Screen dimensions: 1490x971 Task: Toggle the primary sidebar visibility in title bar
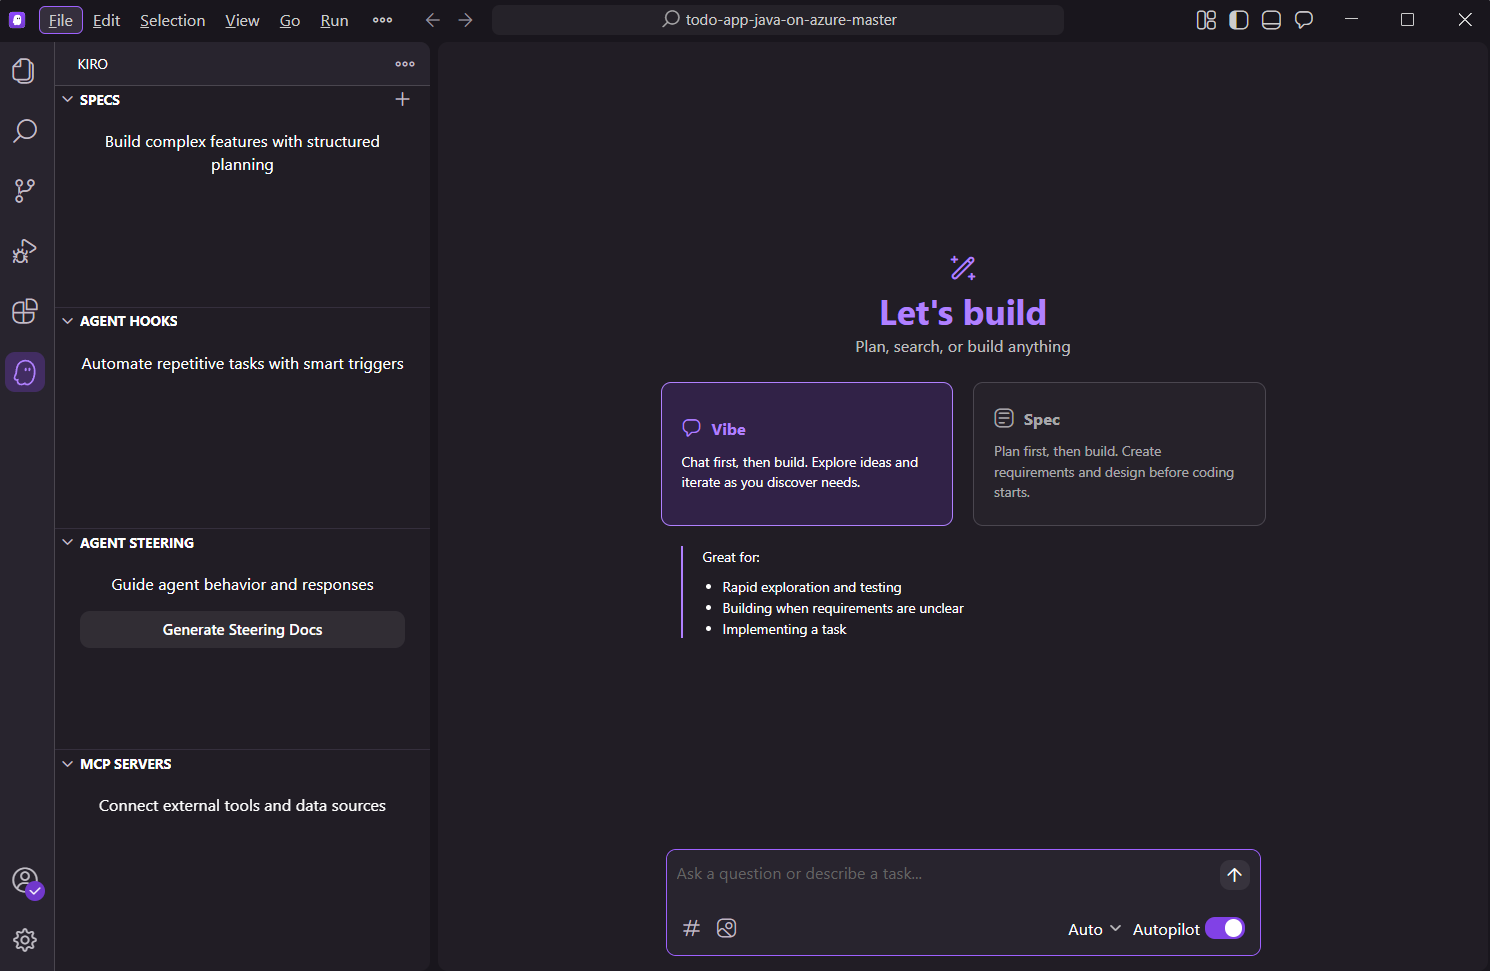point(1238,20)
